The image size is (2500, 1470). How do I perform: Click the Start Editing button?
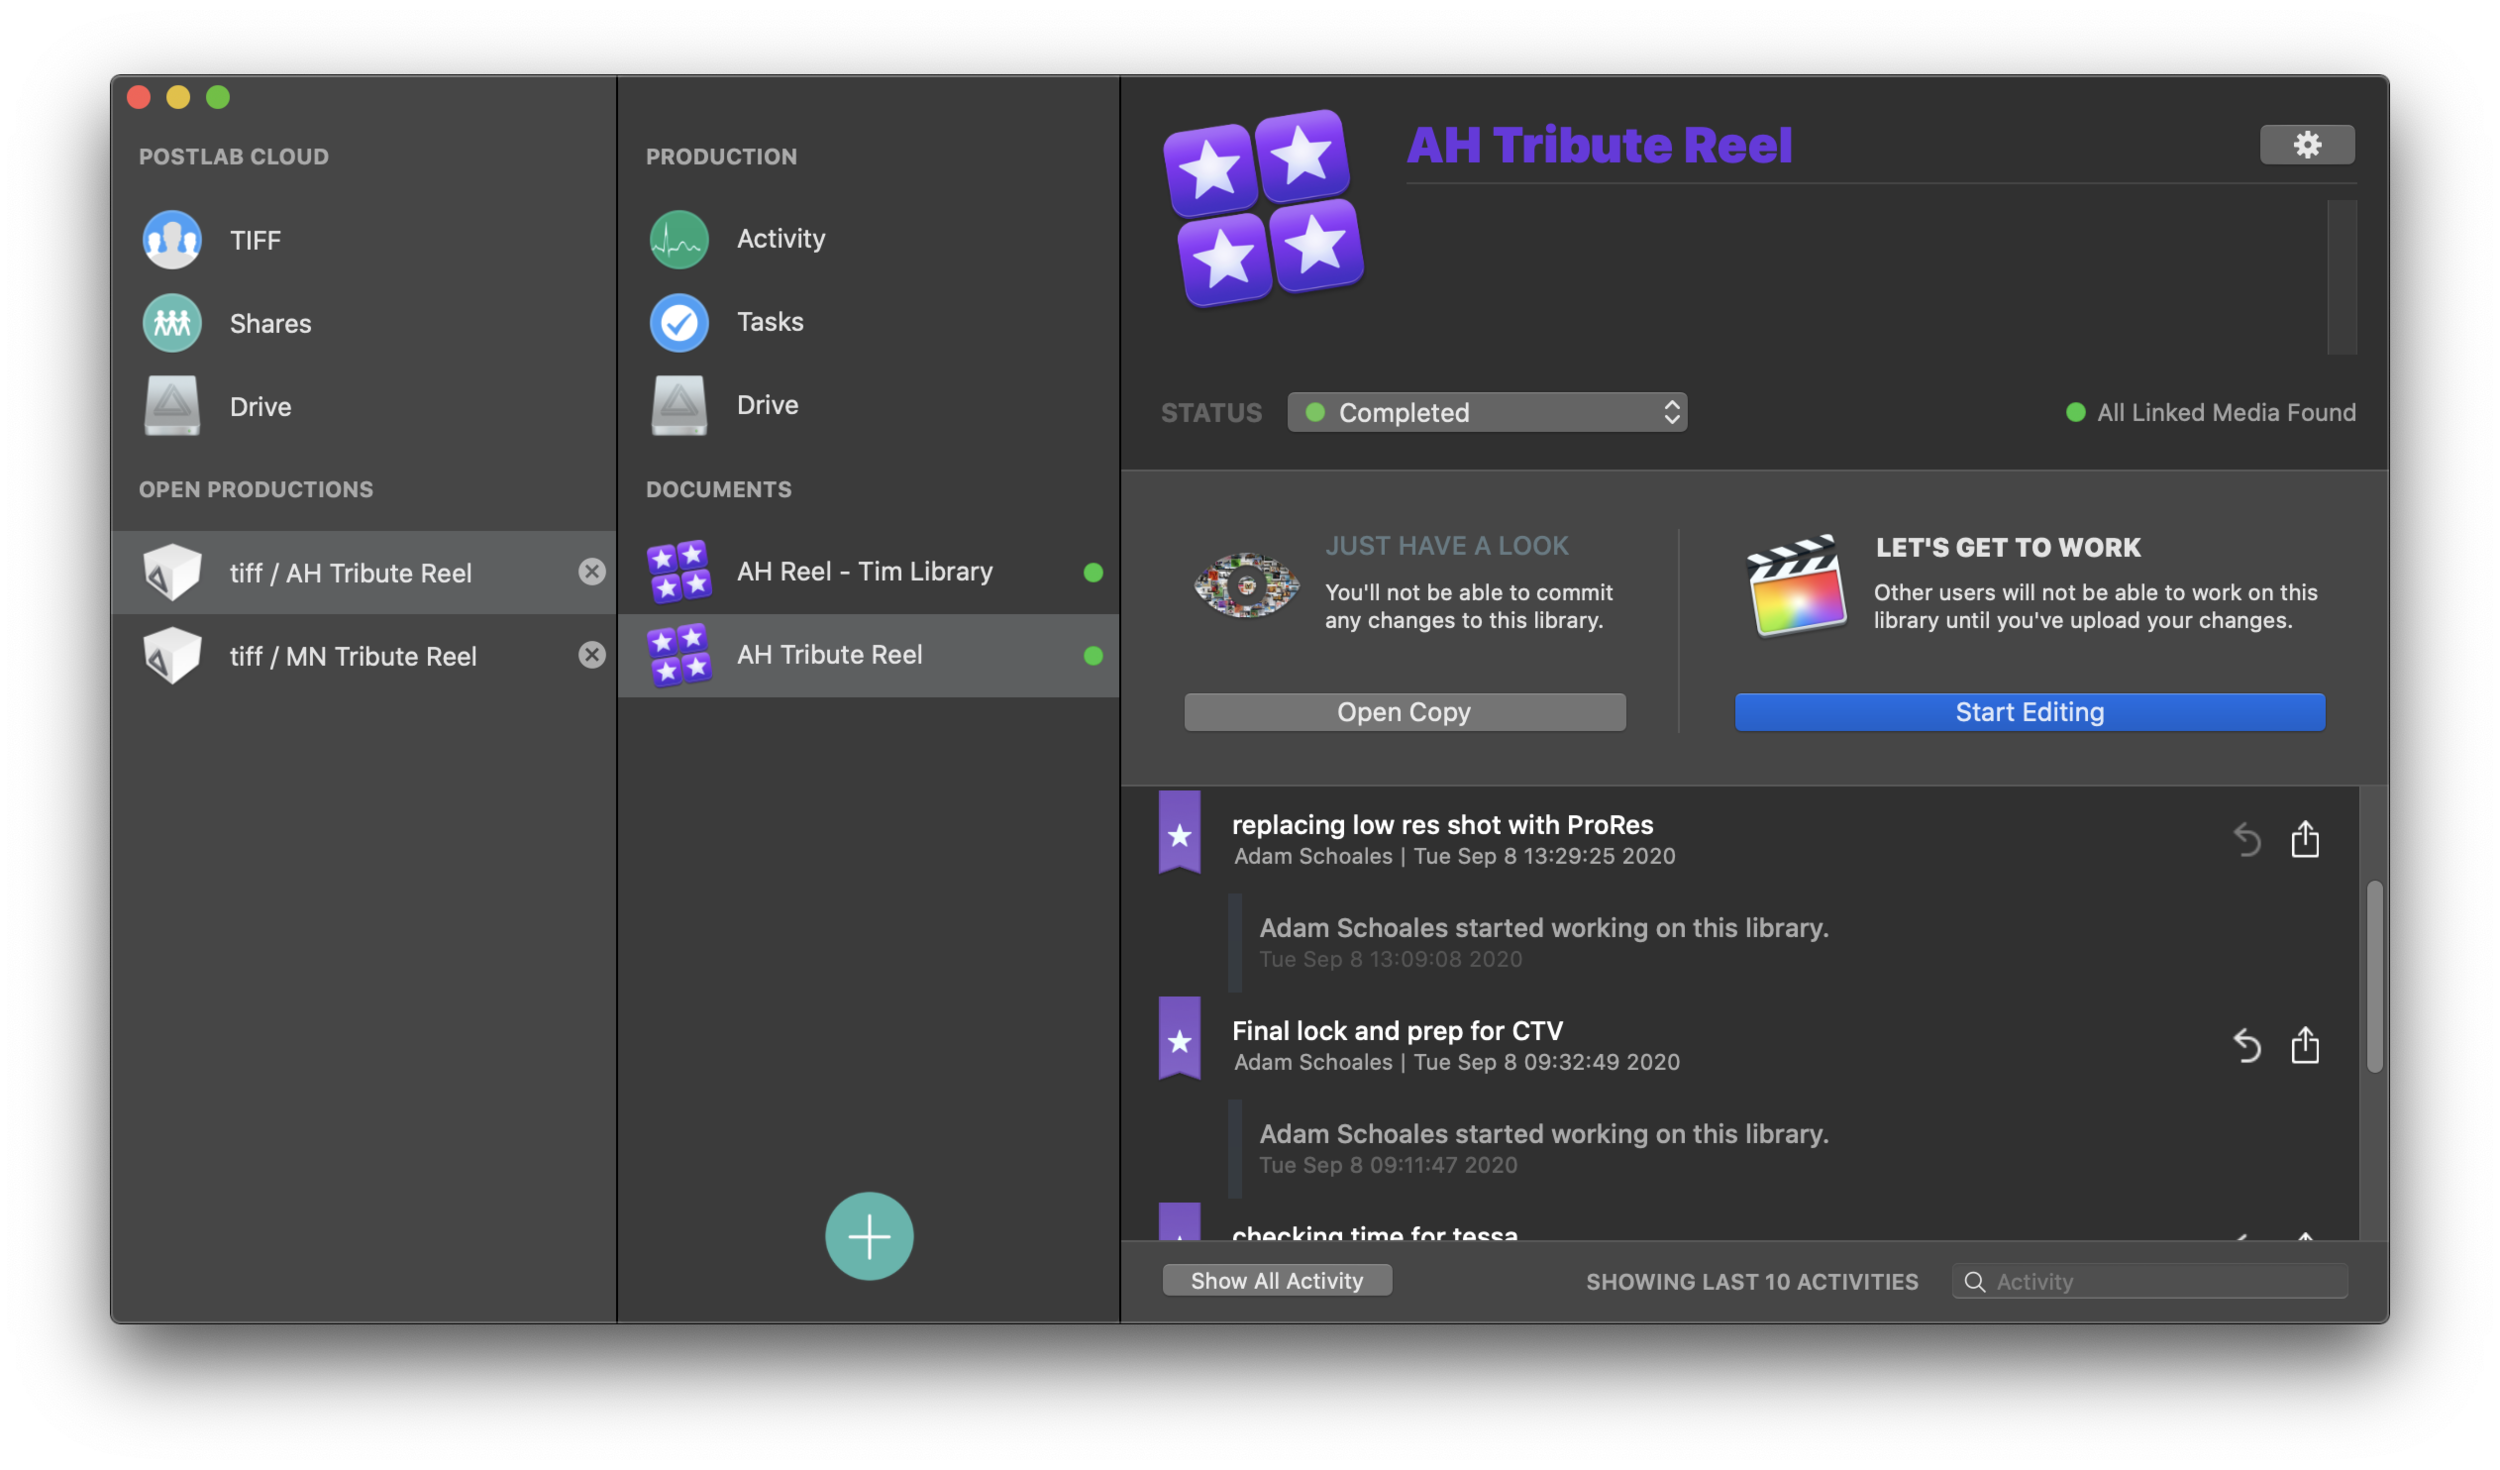(x=2029, y=713)
